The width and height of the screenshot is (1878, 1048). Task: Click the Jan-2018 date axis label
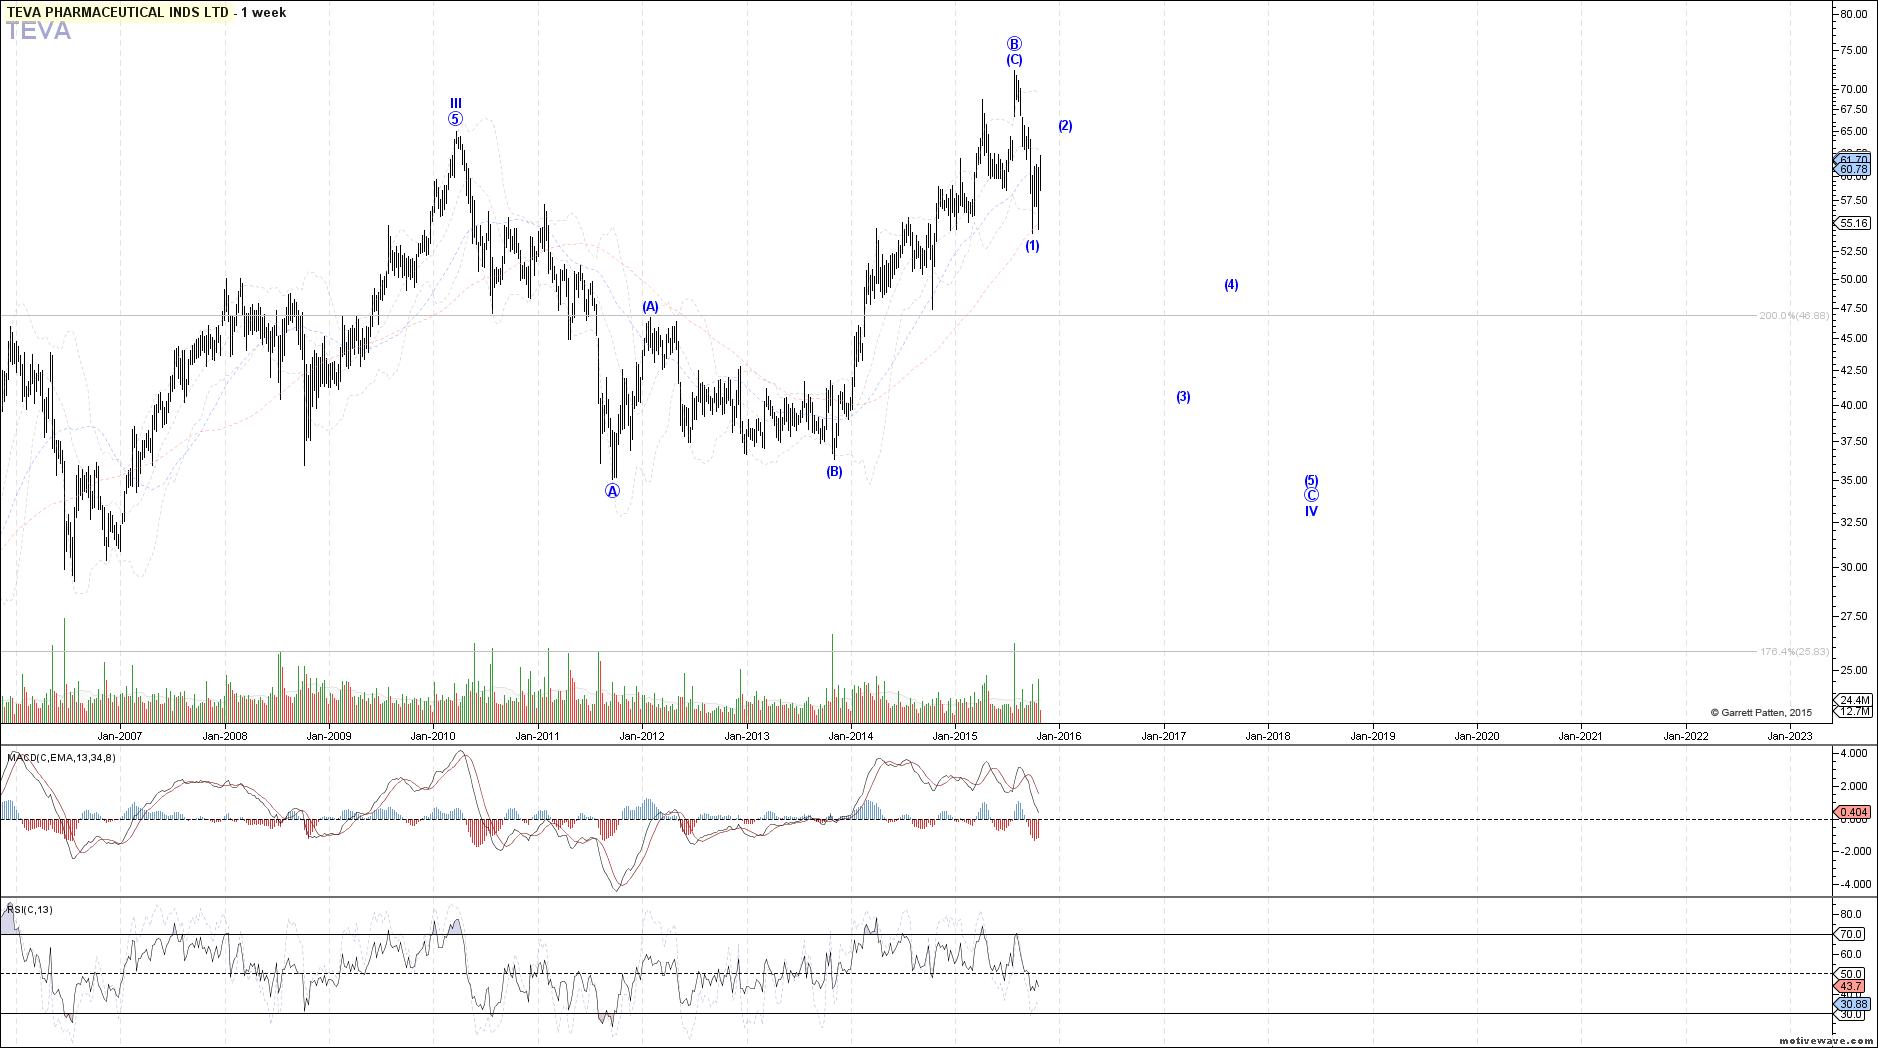click(x=1268, y=736)
